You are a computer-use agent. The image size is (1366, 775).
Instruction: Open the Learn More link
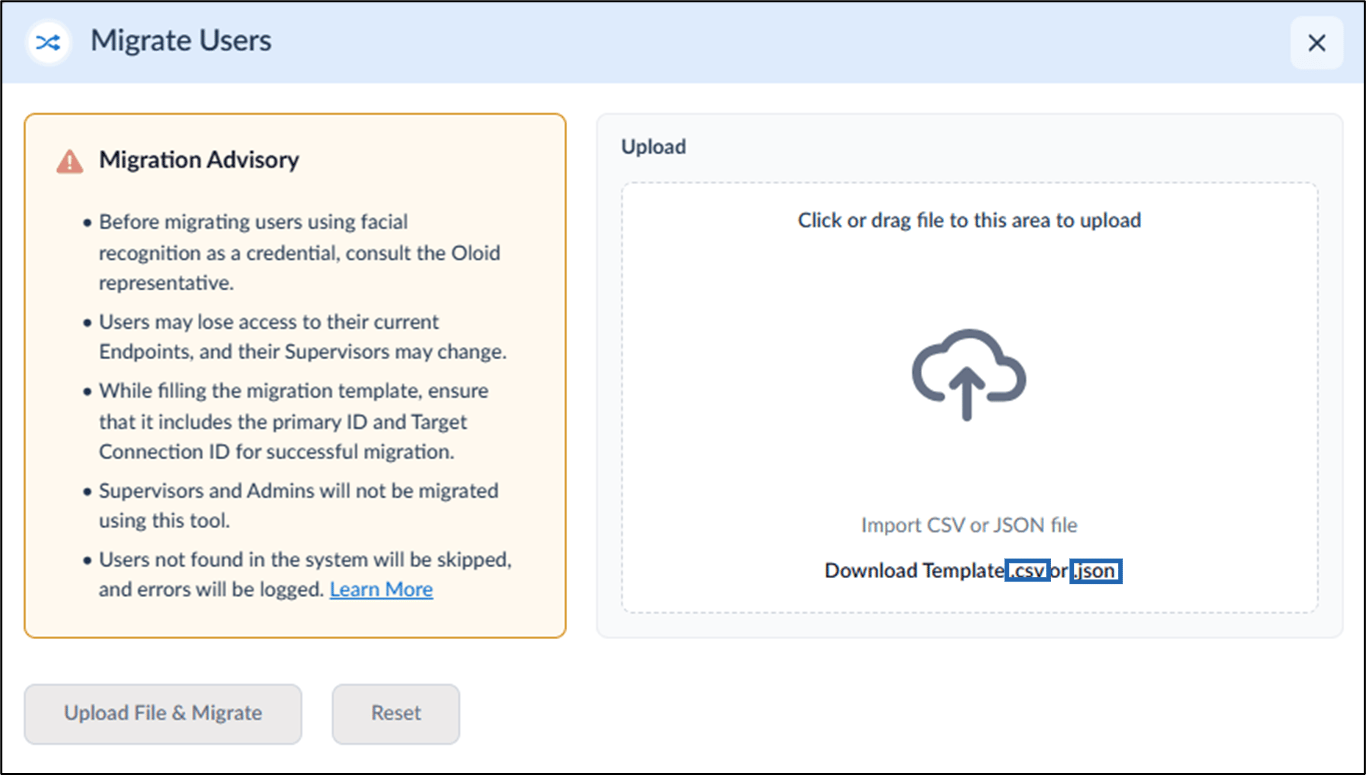(381, 589)
